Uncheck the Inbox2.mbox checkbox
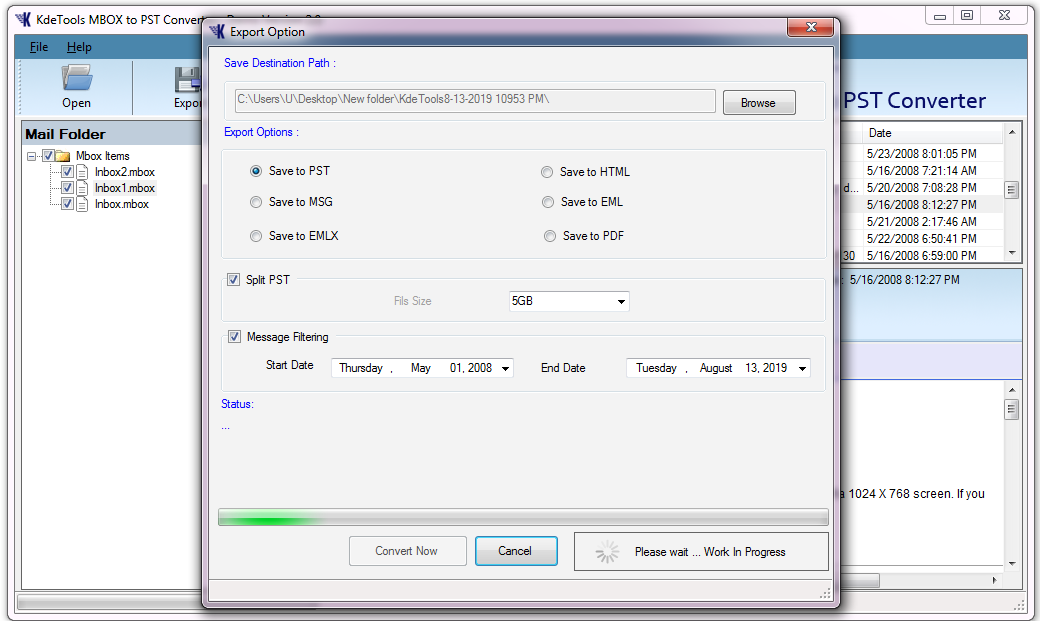The height and width of the screenshot is (624, 1040). pyautogui.click(x=67, y=172)
